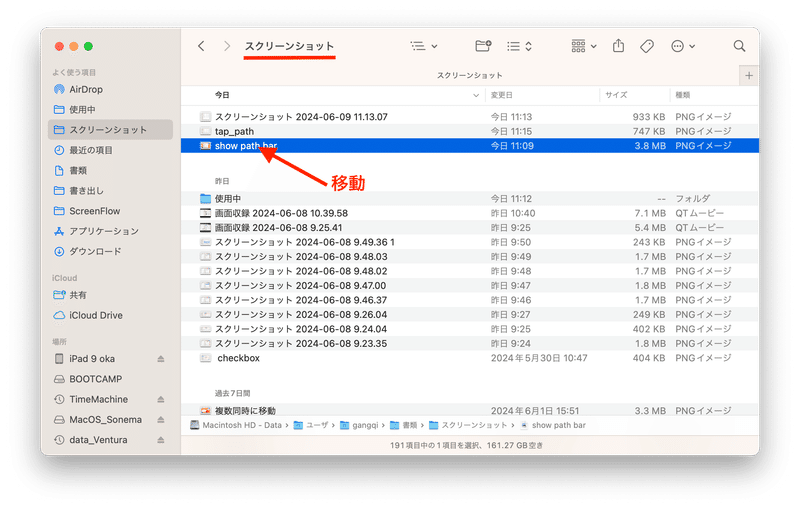Open the group-by grid dropdown
The width and height of the screenshot is (800, 509).
click(x=584, y=46)
